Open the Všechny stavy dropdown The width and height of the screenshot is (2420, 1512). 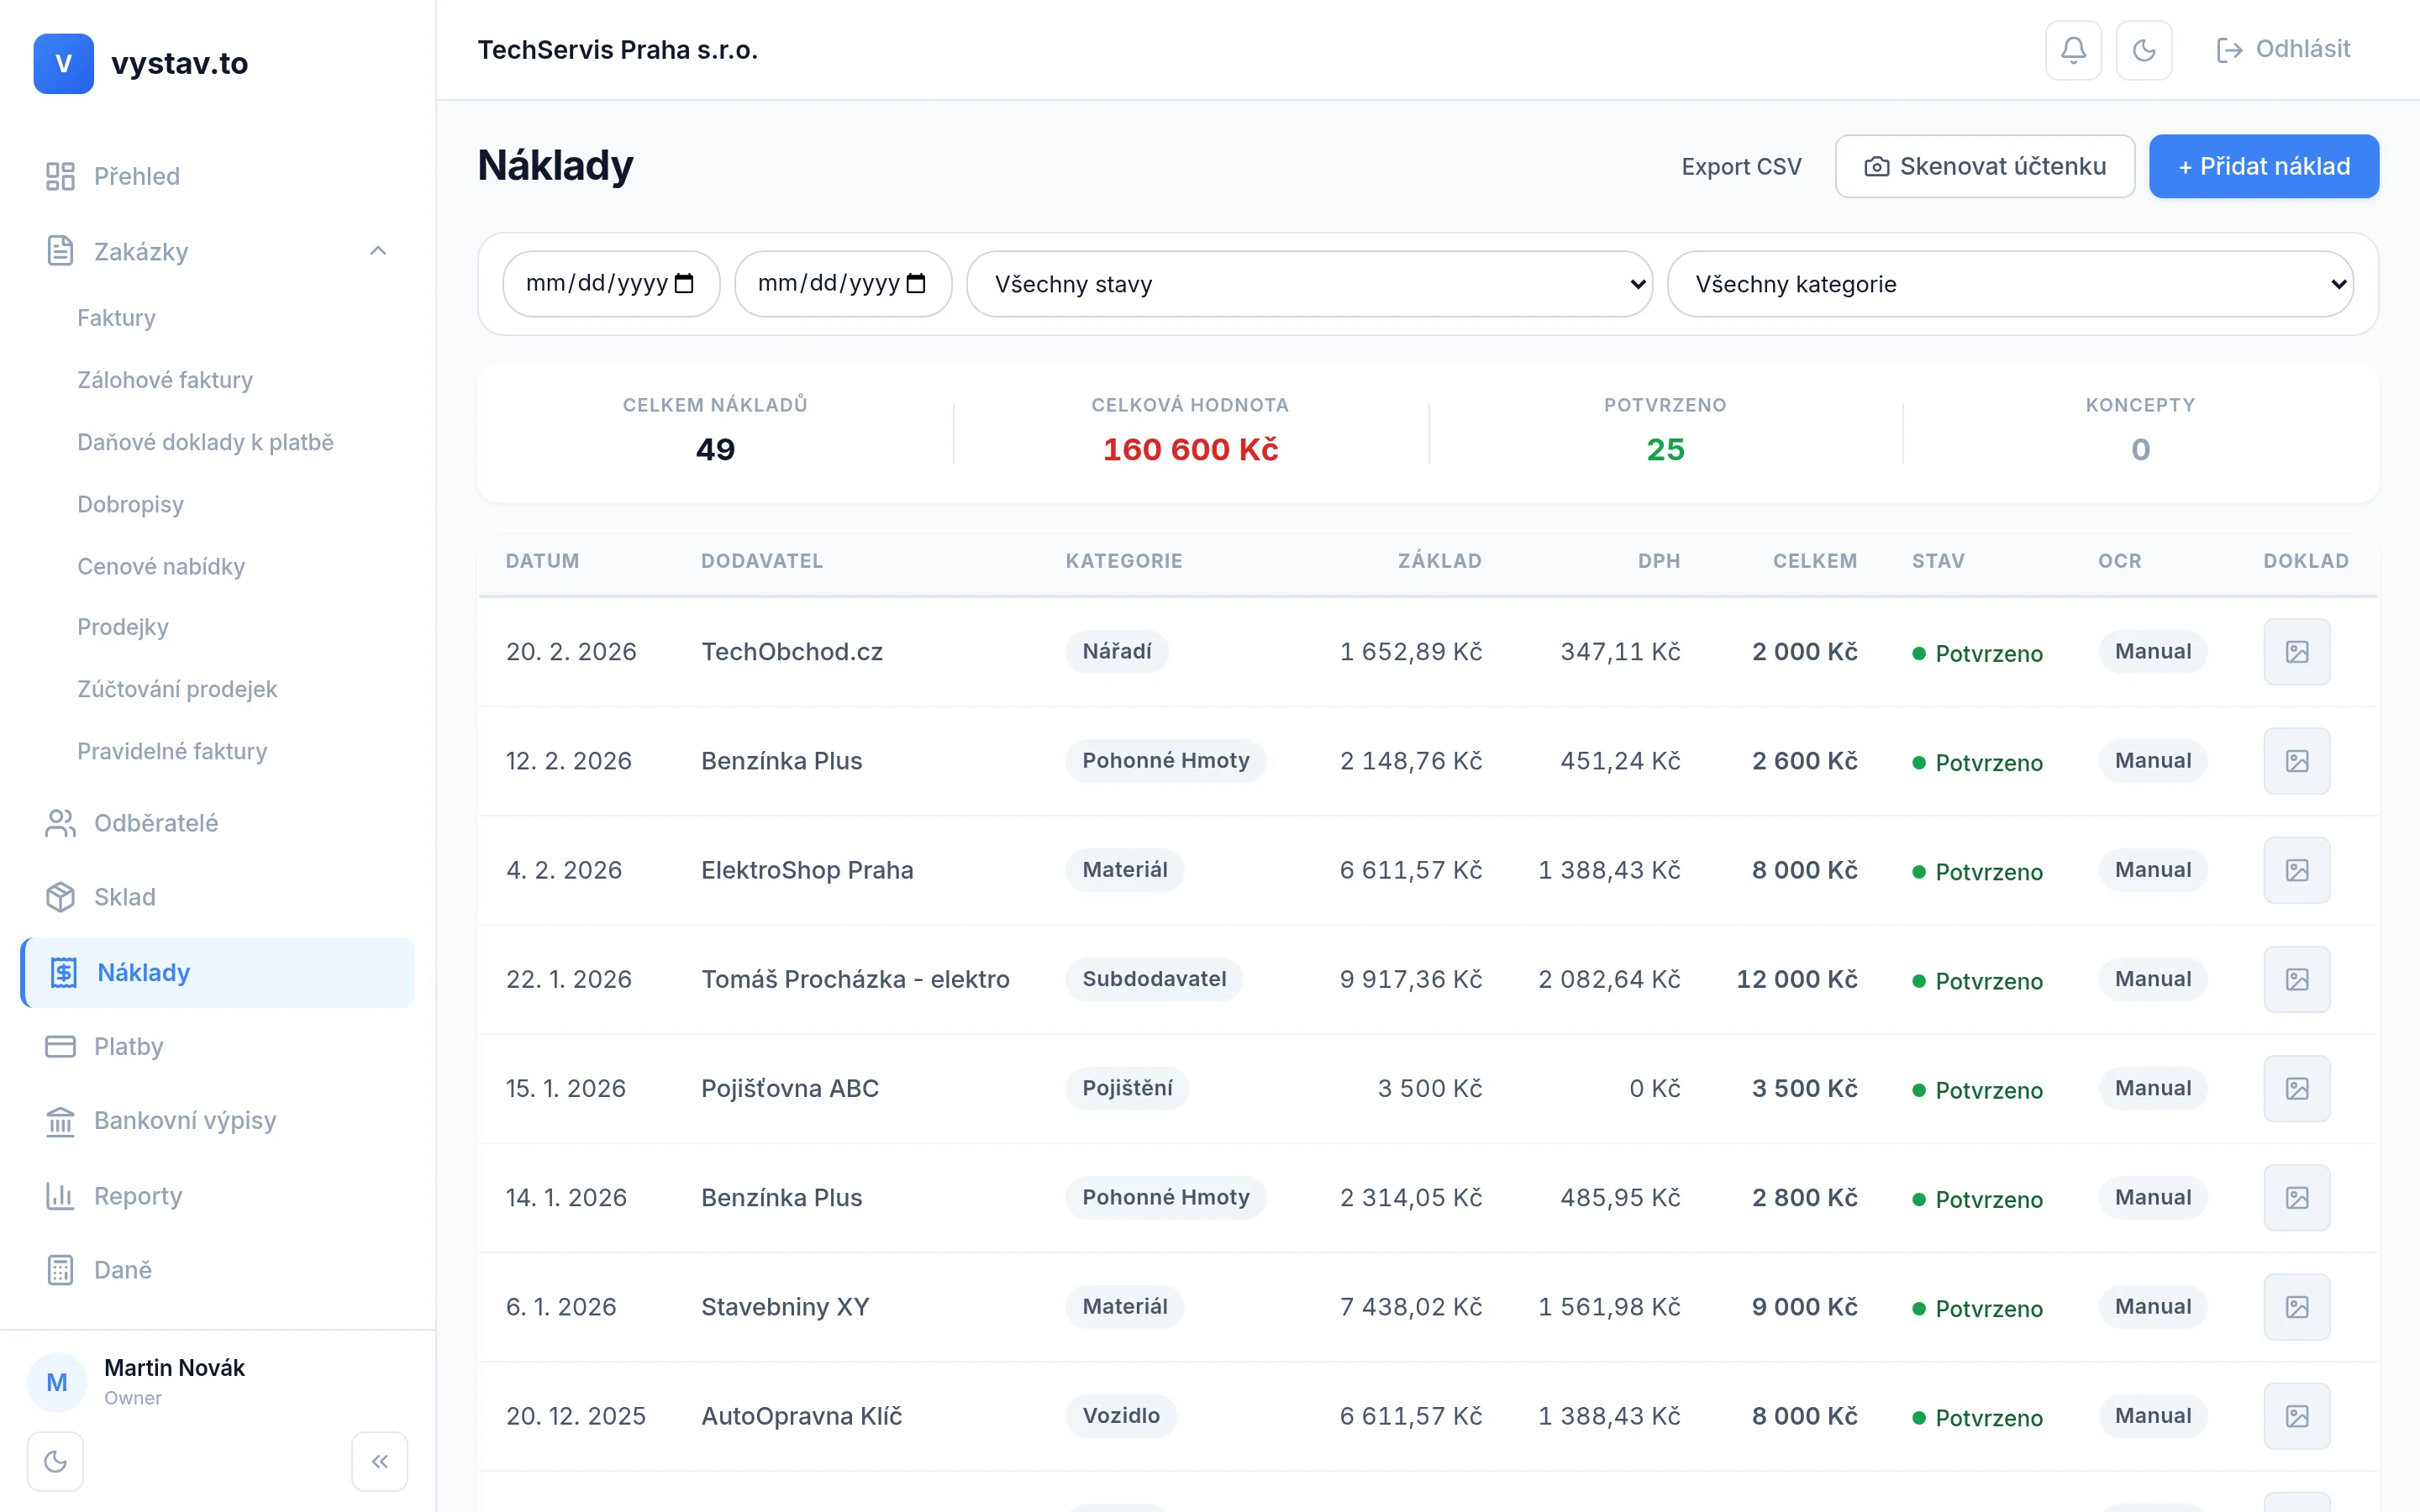tap(1308, 284)
